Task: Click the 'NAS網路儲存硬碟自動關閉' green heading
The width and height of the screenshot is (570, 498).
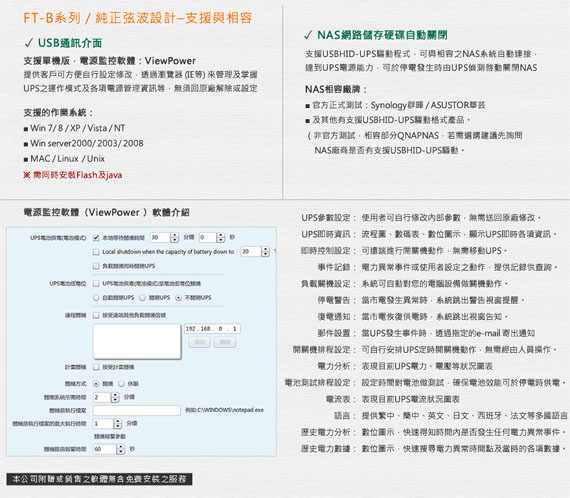Action: (382, 35)
